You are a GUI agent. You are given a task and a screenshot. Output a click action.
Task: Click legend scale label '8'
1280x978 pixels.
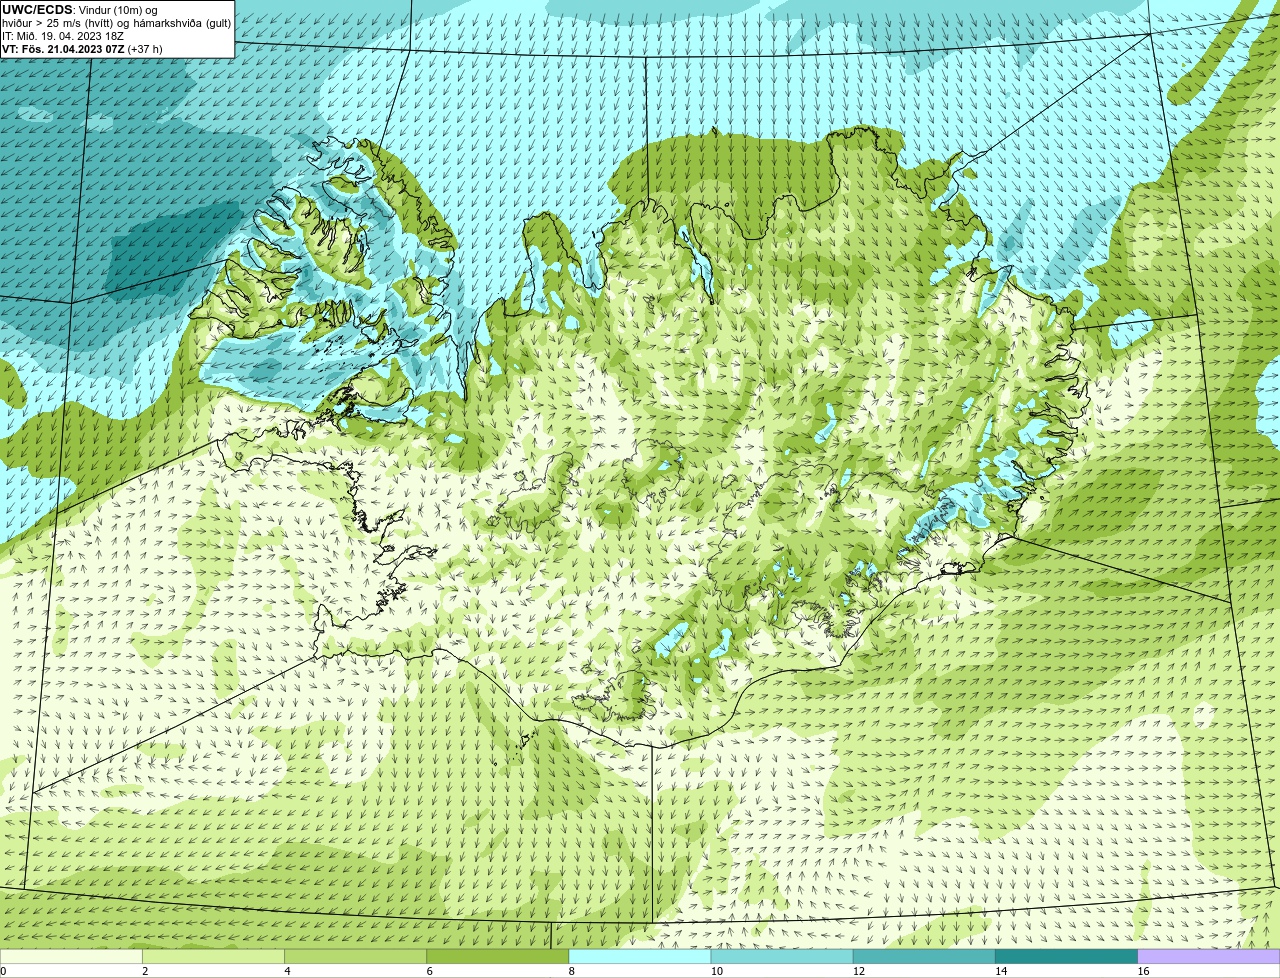click(572, 971)
